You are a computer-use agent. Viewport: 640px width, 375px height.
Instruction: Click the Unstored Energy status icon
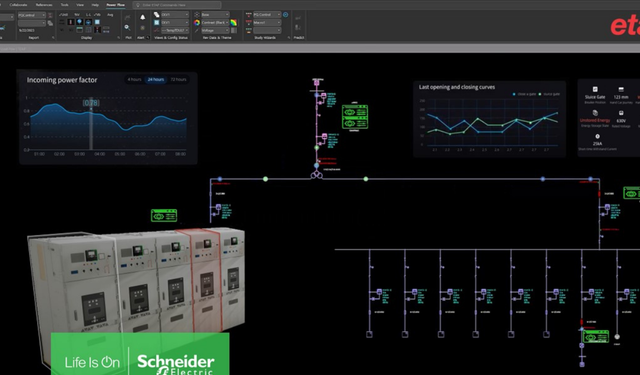click(x=595, y=113)
